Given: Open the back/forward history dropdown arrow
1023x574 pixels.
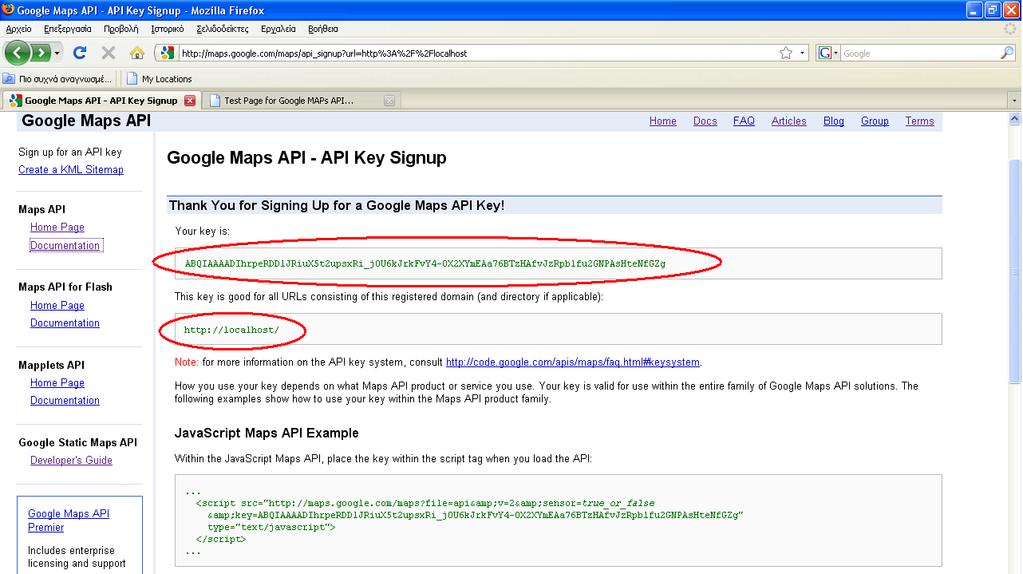Looking at the screenshot, I should [x=57, y=53].
